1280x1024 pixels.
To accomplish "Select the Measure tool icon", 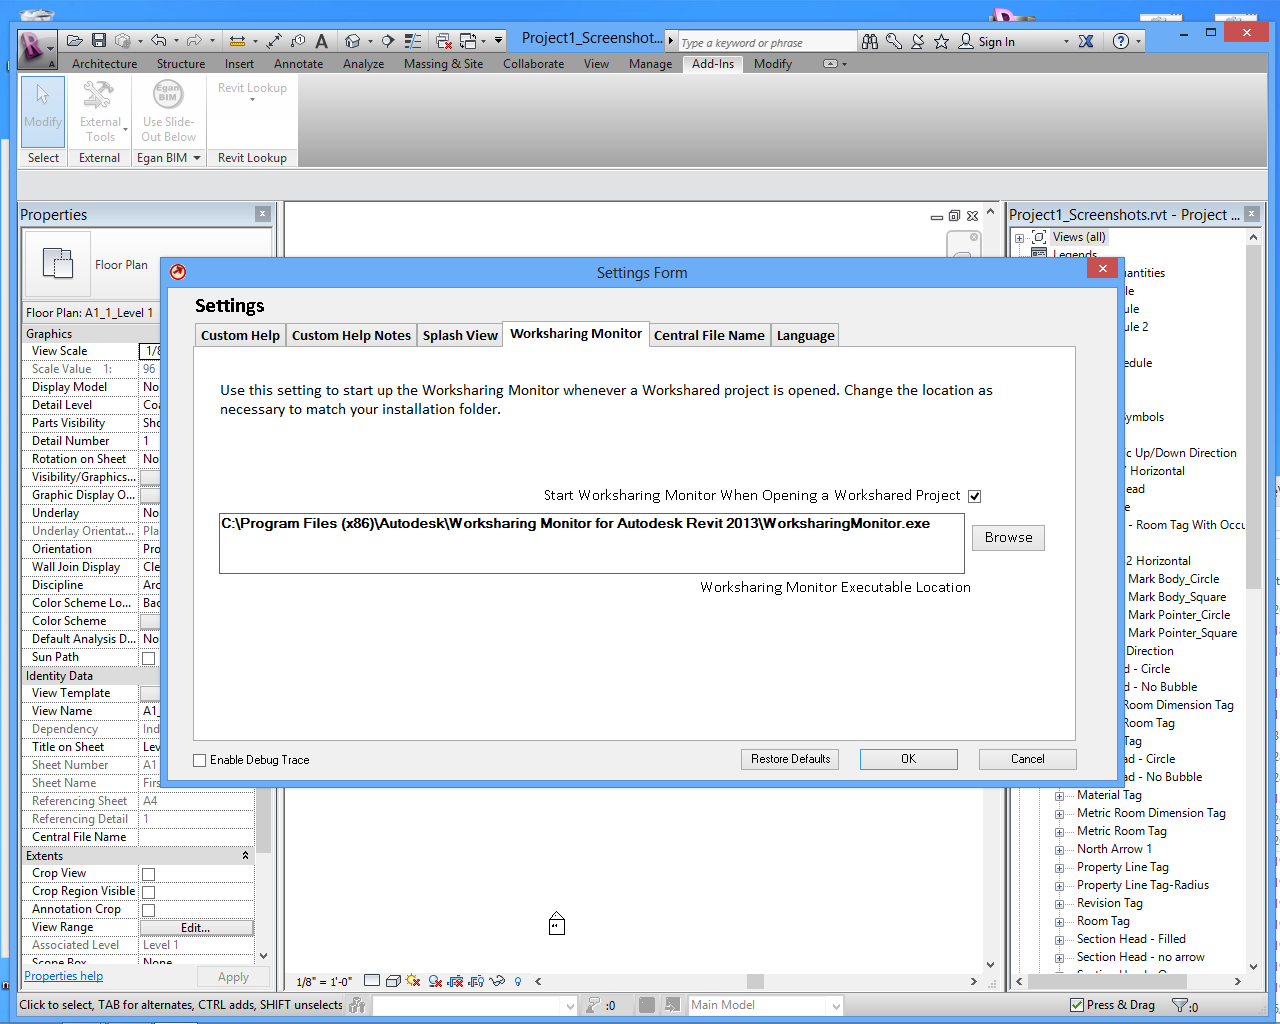I will (237, 41).
